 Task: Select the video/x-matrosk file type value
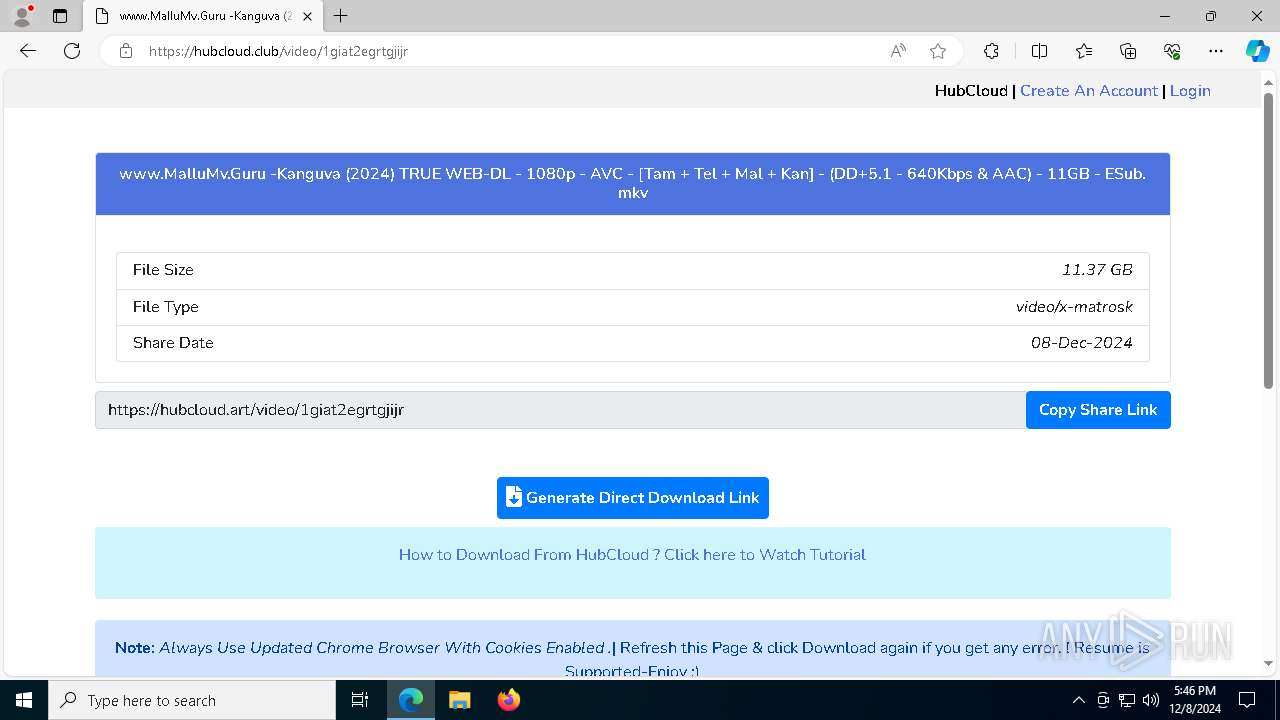pos(1074,307)
